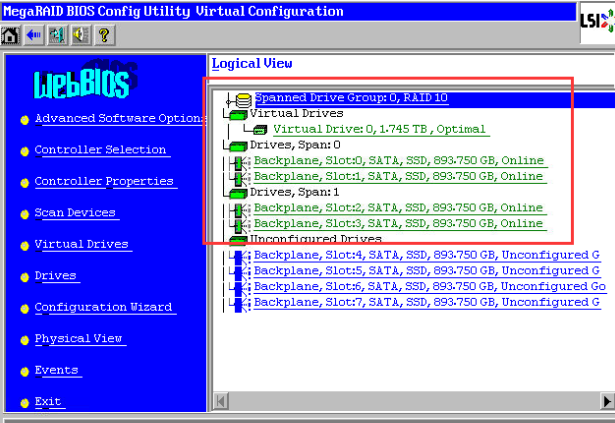Select unconfigured drive in Backplane Slot:6
This screenshot has height=423, width=615.
(x=429, y=287)
